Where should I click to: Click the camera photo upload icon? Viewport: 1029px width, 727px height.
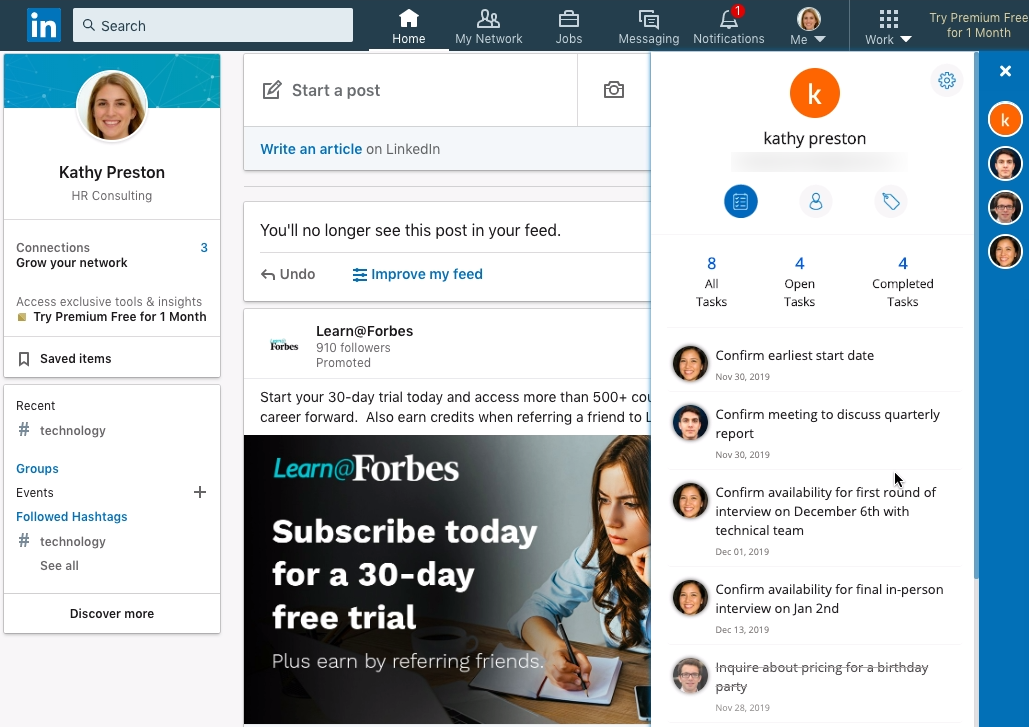click(614, 90)
